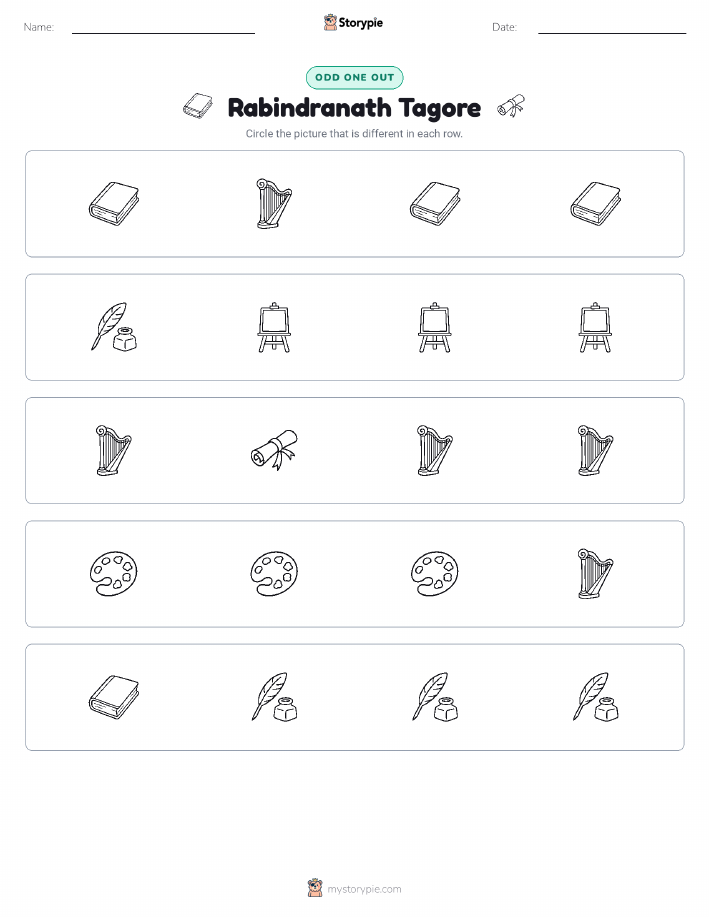
Task: Click the Date line field
Action: (612, 27)
